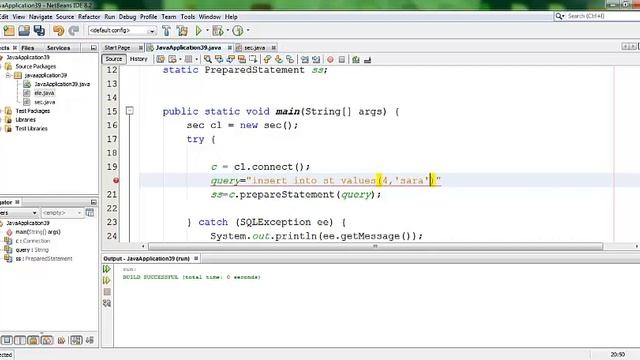Select Test Libraries in project tree
This screenshot has width=640, height=360.
(31, 129)
